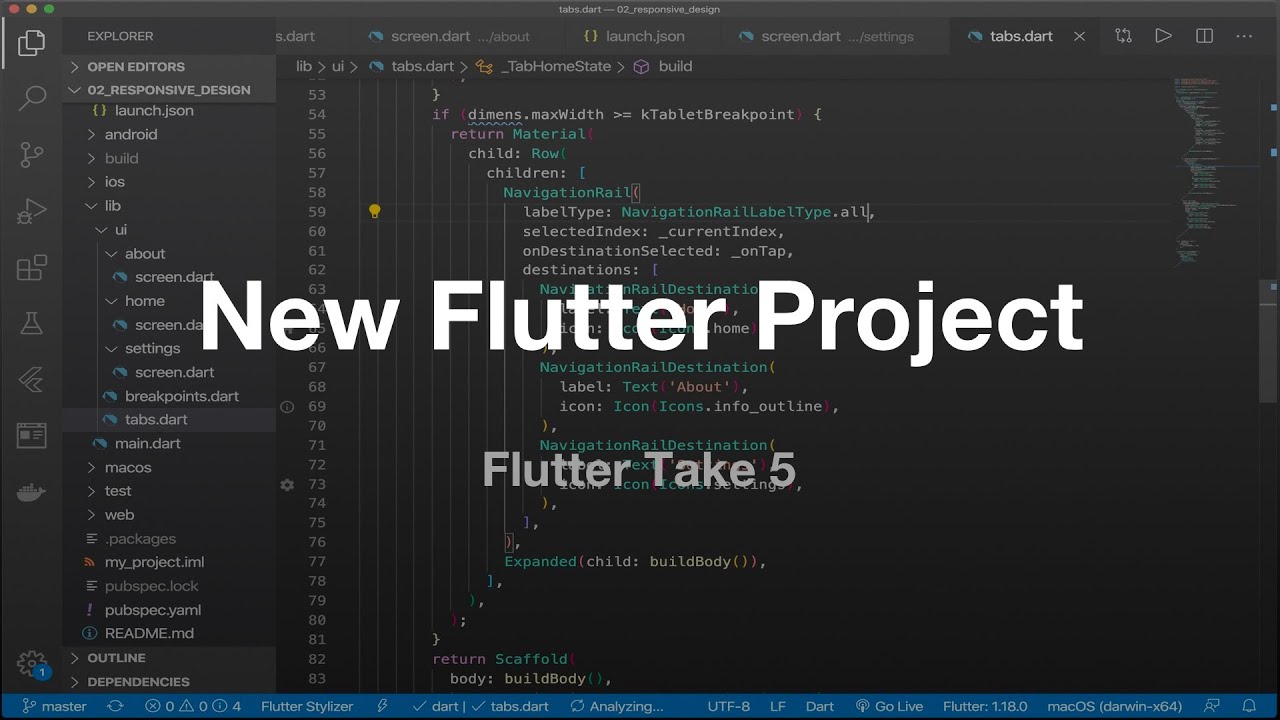Expand the ios folder
Screen dimensions: 1280x720
(x=114, y=182)
